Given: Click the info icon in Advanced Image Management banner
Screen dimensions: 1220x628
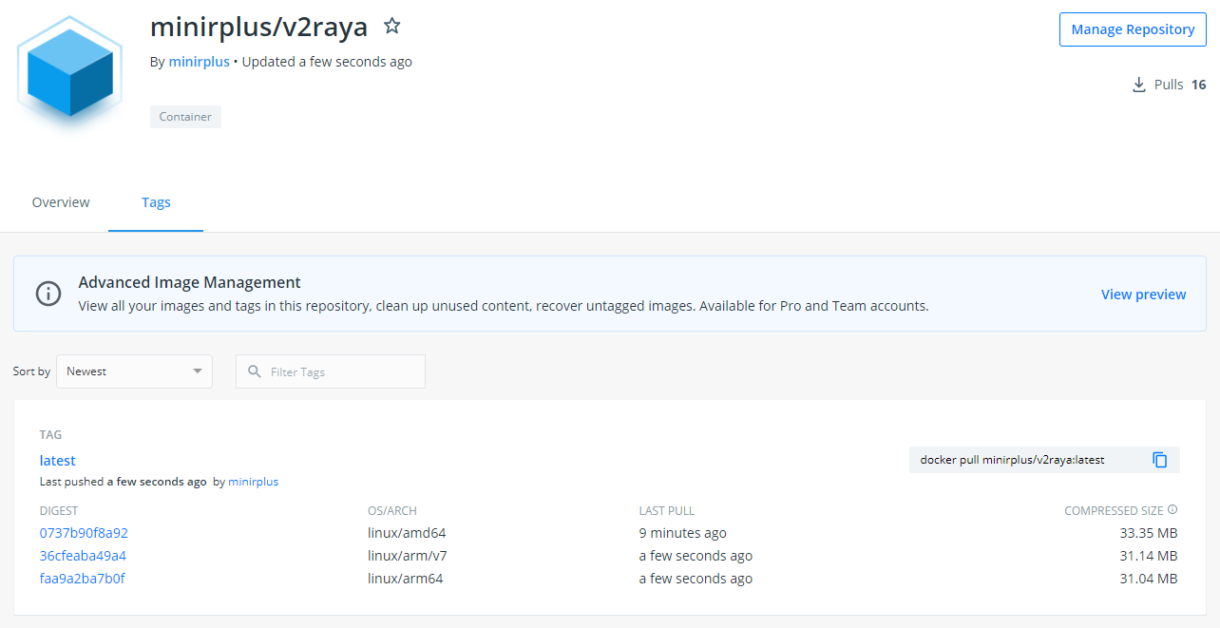Looking at the screenshot, I should coord(48,294).
